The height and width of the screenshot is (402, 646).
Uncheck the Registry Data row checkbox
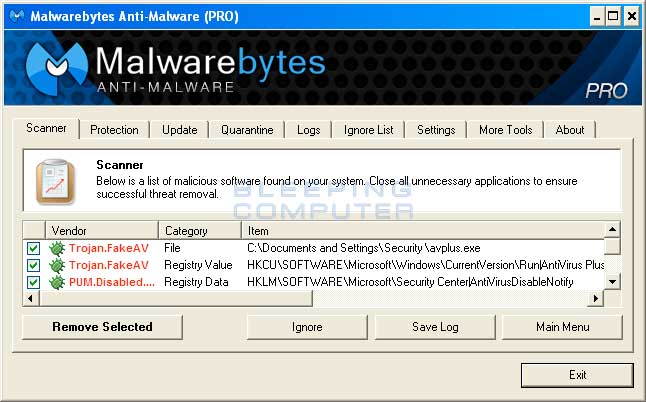(33, 282)
